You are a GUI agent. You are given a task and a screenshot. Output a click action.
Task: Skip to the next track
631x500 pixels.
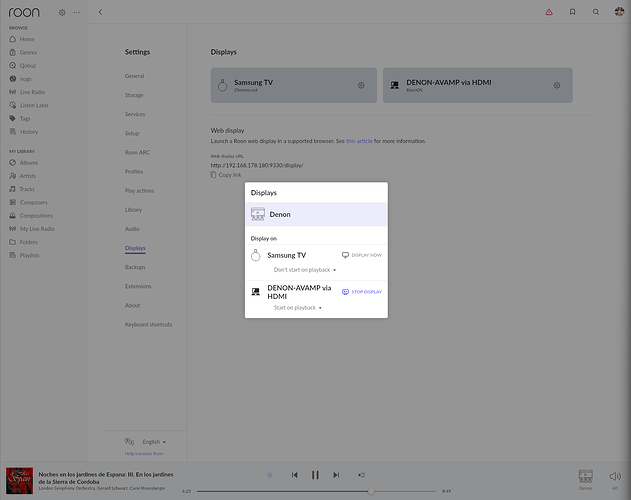pyautogui.click(x=336, y=475)
